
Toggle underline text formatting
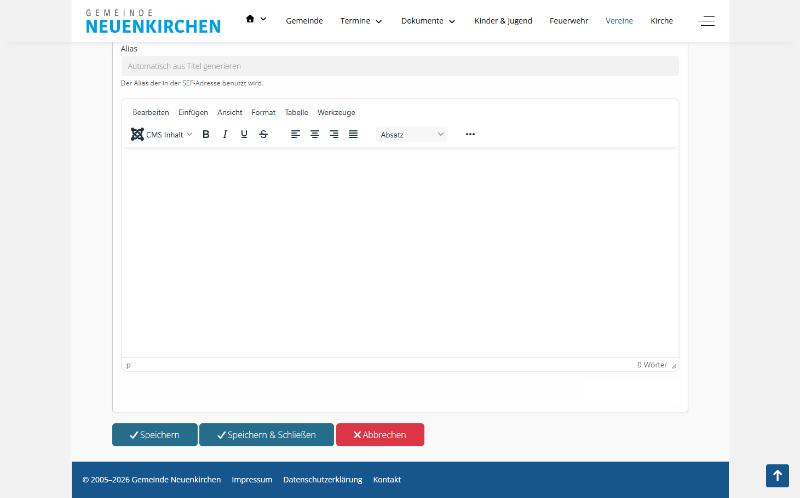click(x=244, y=134)
